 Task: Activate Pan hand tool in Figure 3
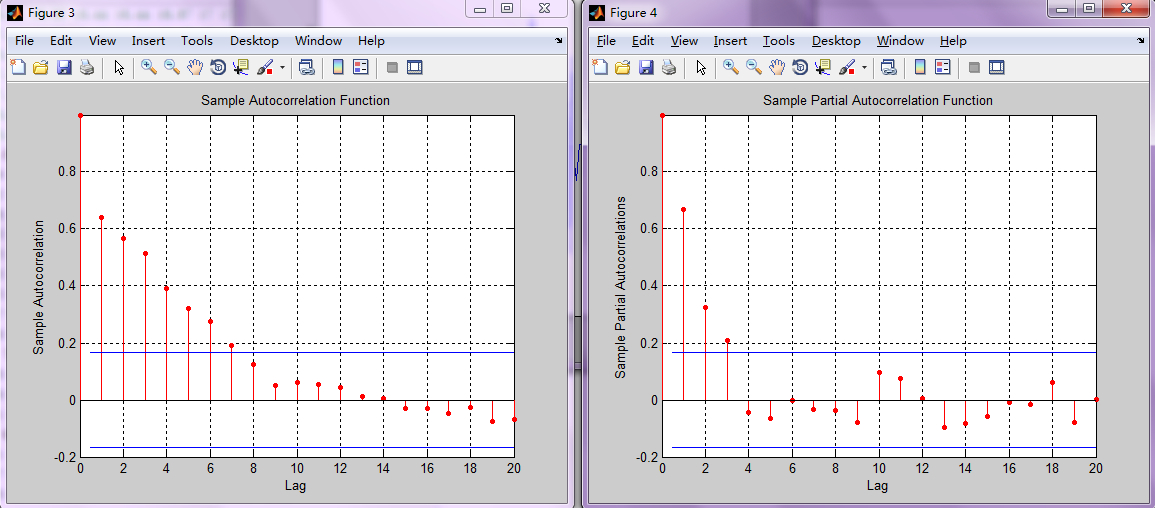(195, 68)
